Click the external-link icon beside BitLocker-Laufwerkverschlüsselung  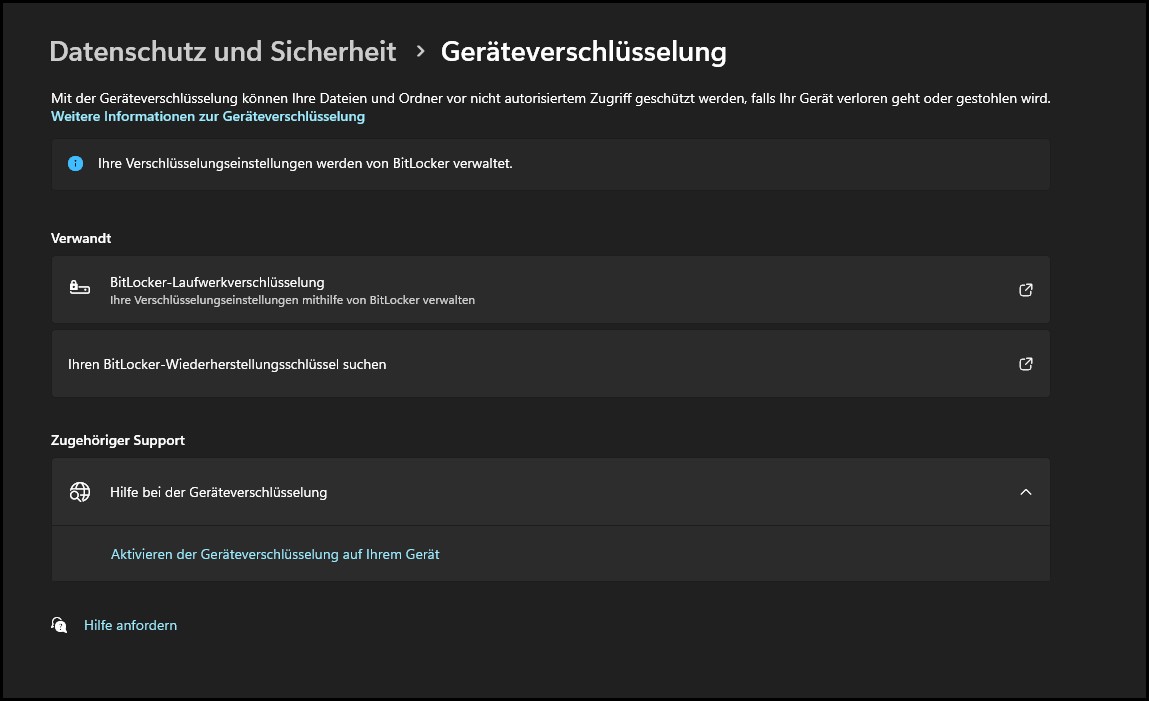tap(1025, 289)
